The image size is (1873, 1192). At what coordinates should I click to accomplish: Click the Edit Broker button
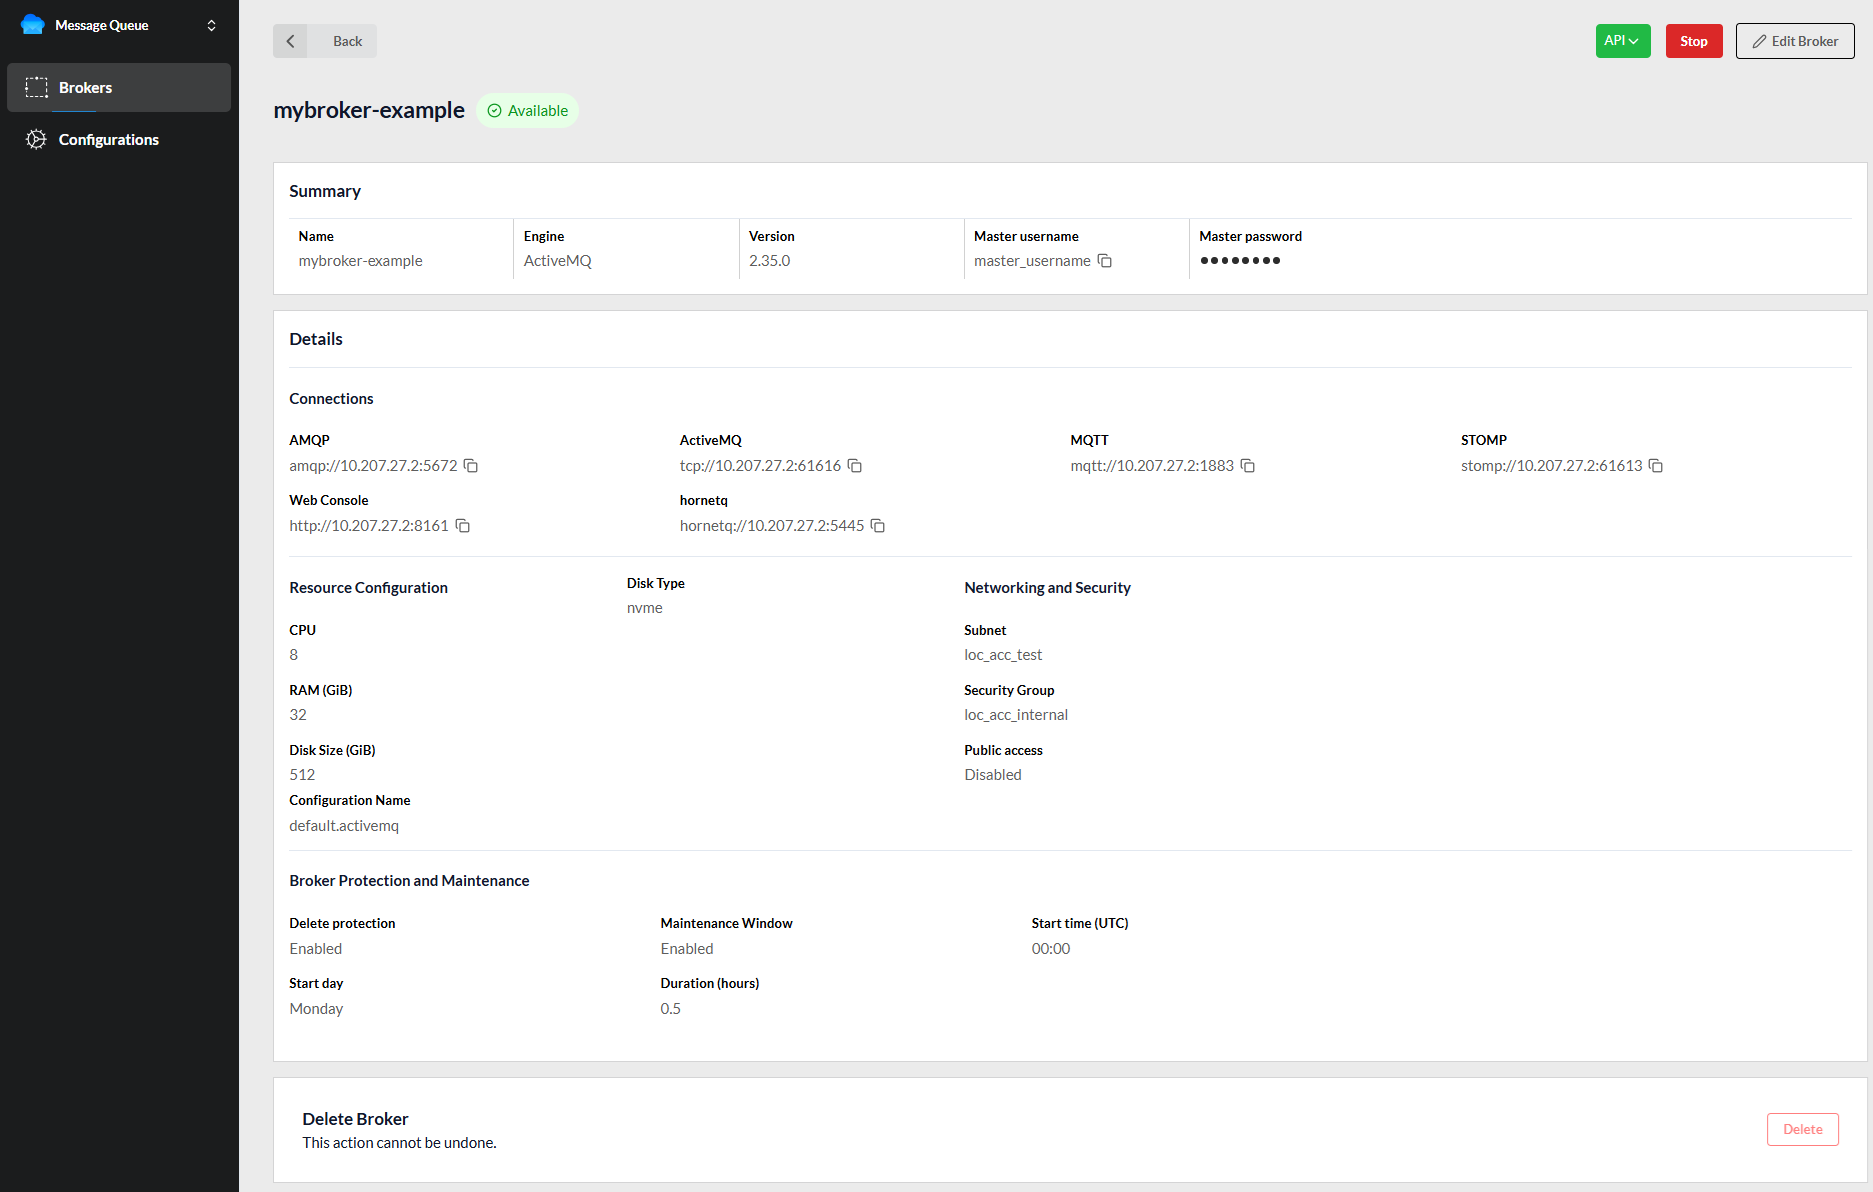pos(1794,41)
